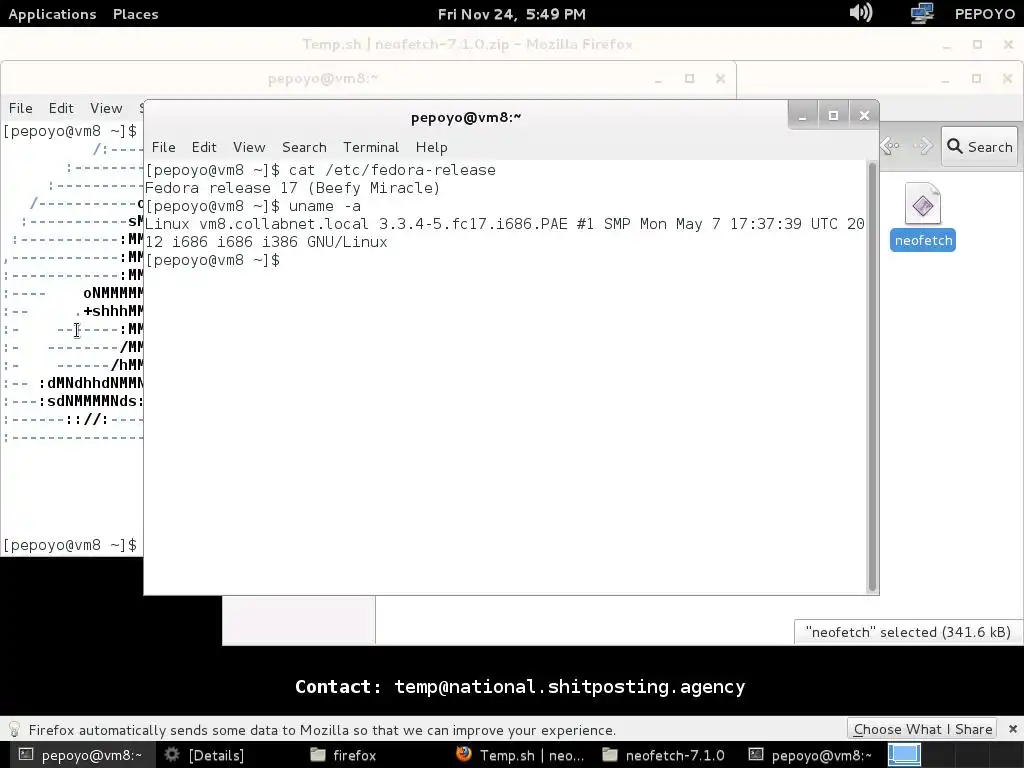Click the Search button in file manager
The height and width of the screenshot is (768, 1024).
[x=979, y=146]
